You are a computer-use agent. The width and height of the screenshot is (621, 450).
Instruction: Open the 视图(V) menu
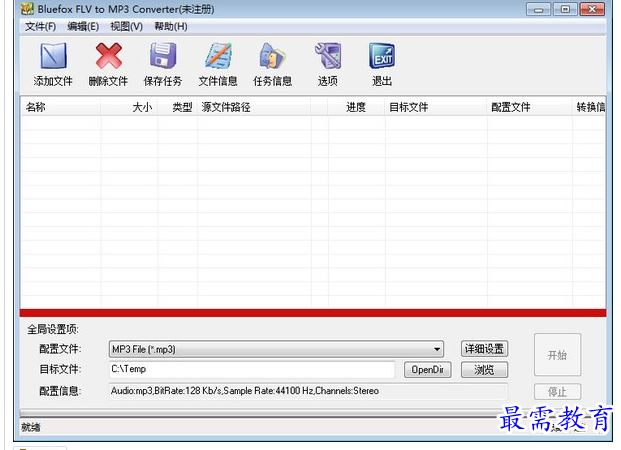(126, 27)
